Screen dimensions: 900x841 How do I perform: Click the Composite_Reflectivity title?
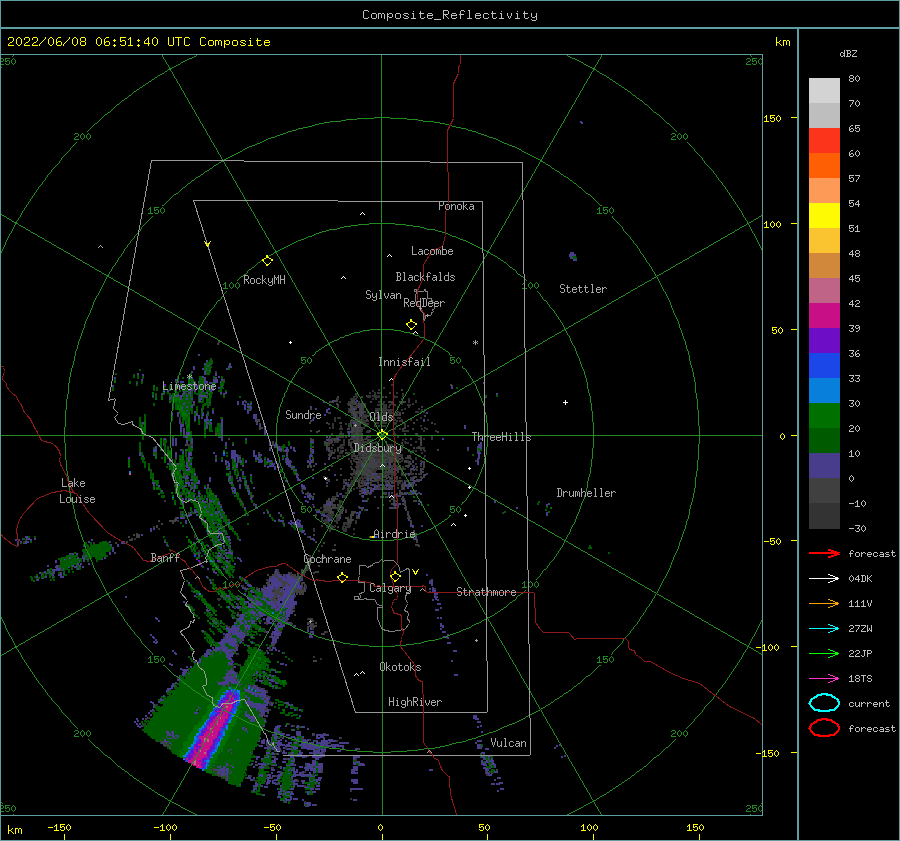point(450,15)
